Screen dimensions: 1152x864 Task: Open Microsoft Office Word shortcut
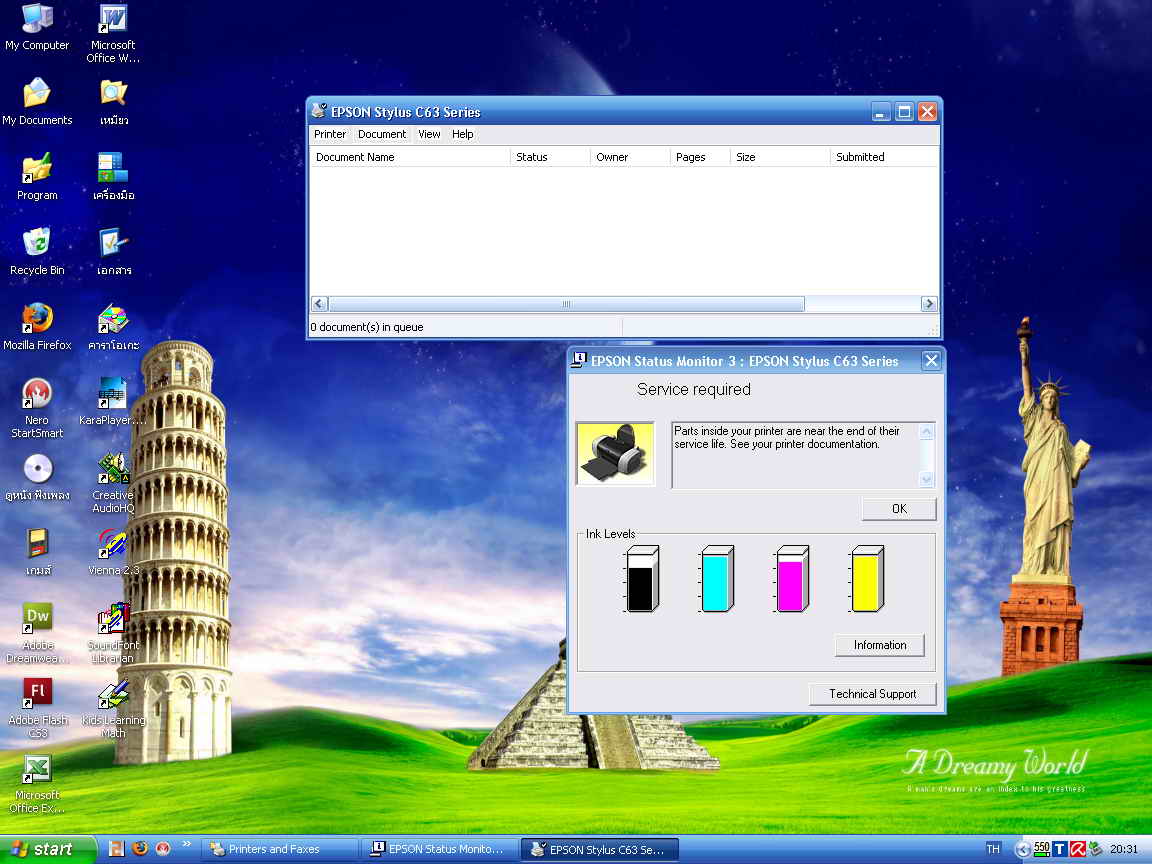click(113, 33)
